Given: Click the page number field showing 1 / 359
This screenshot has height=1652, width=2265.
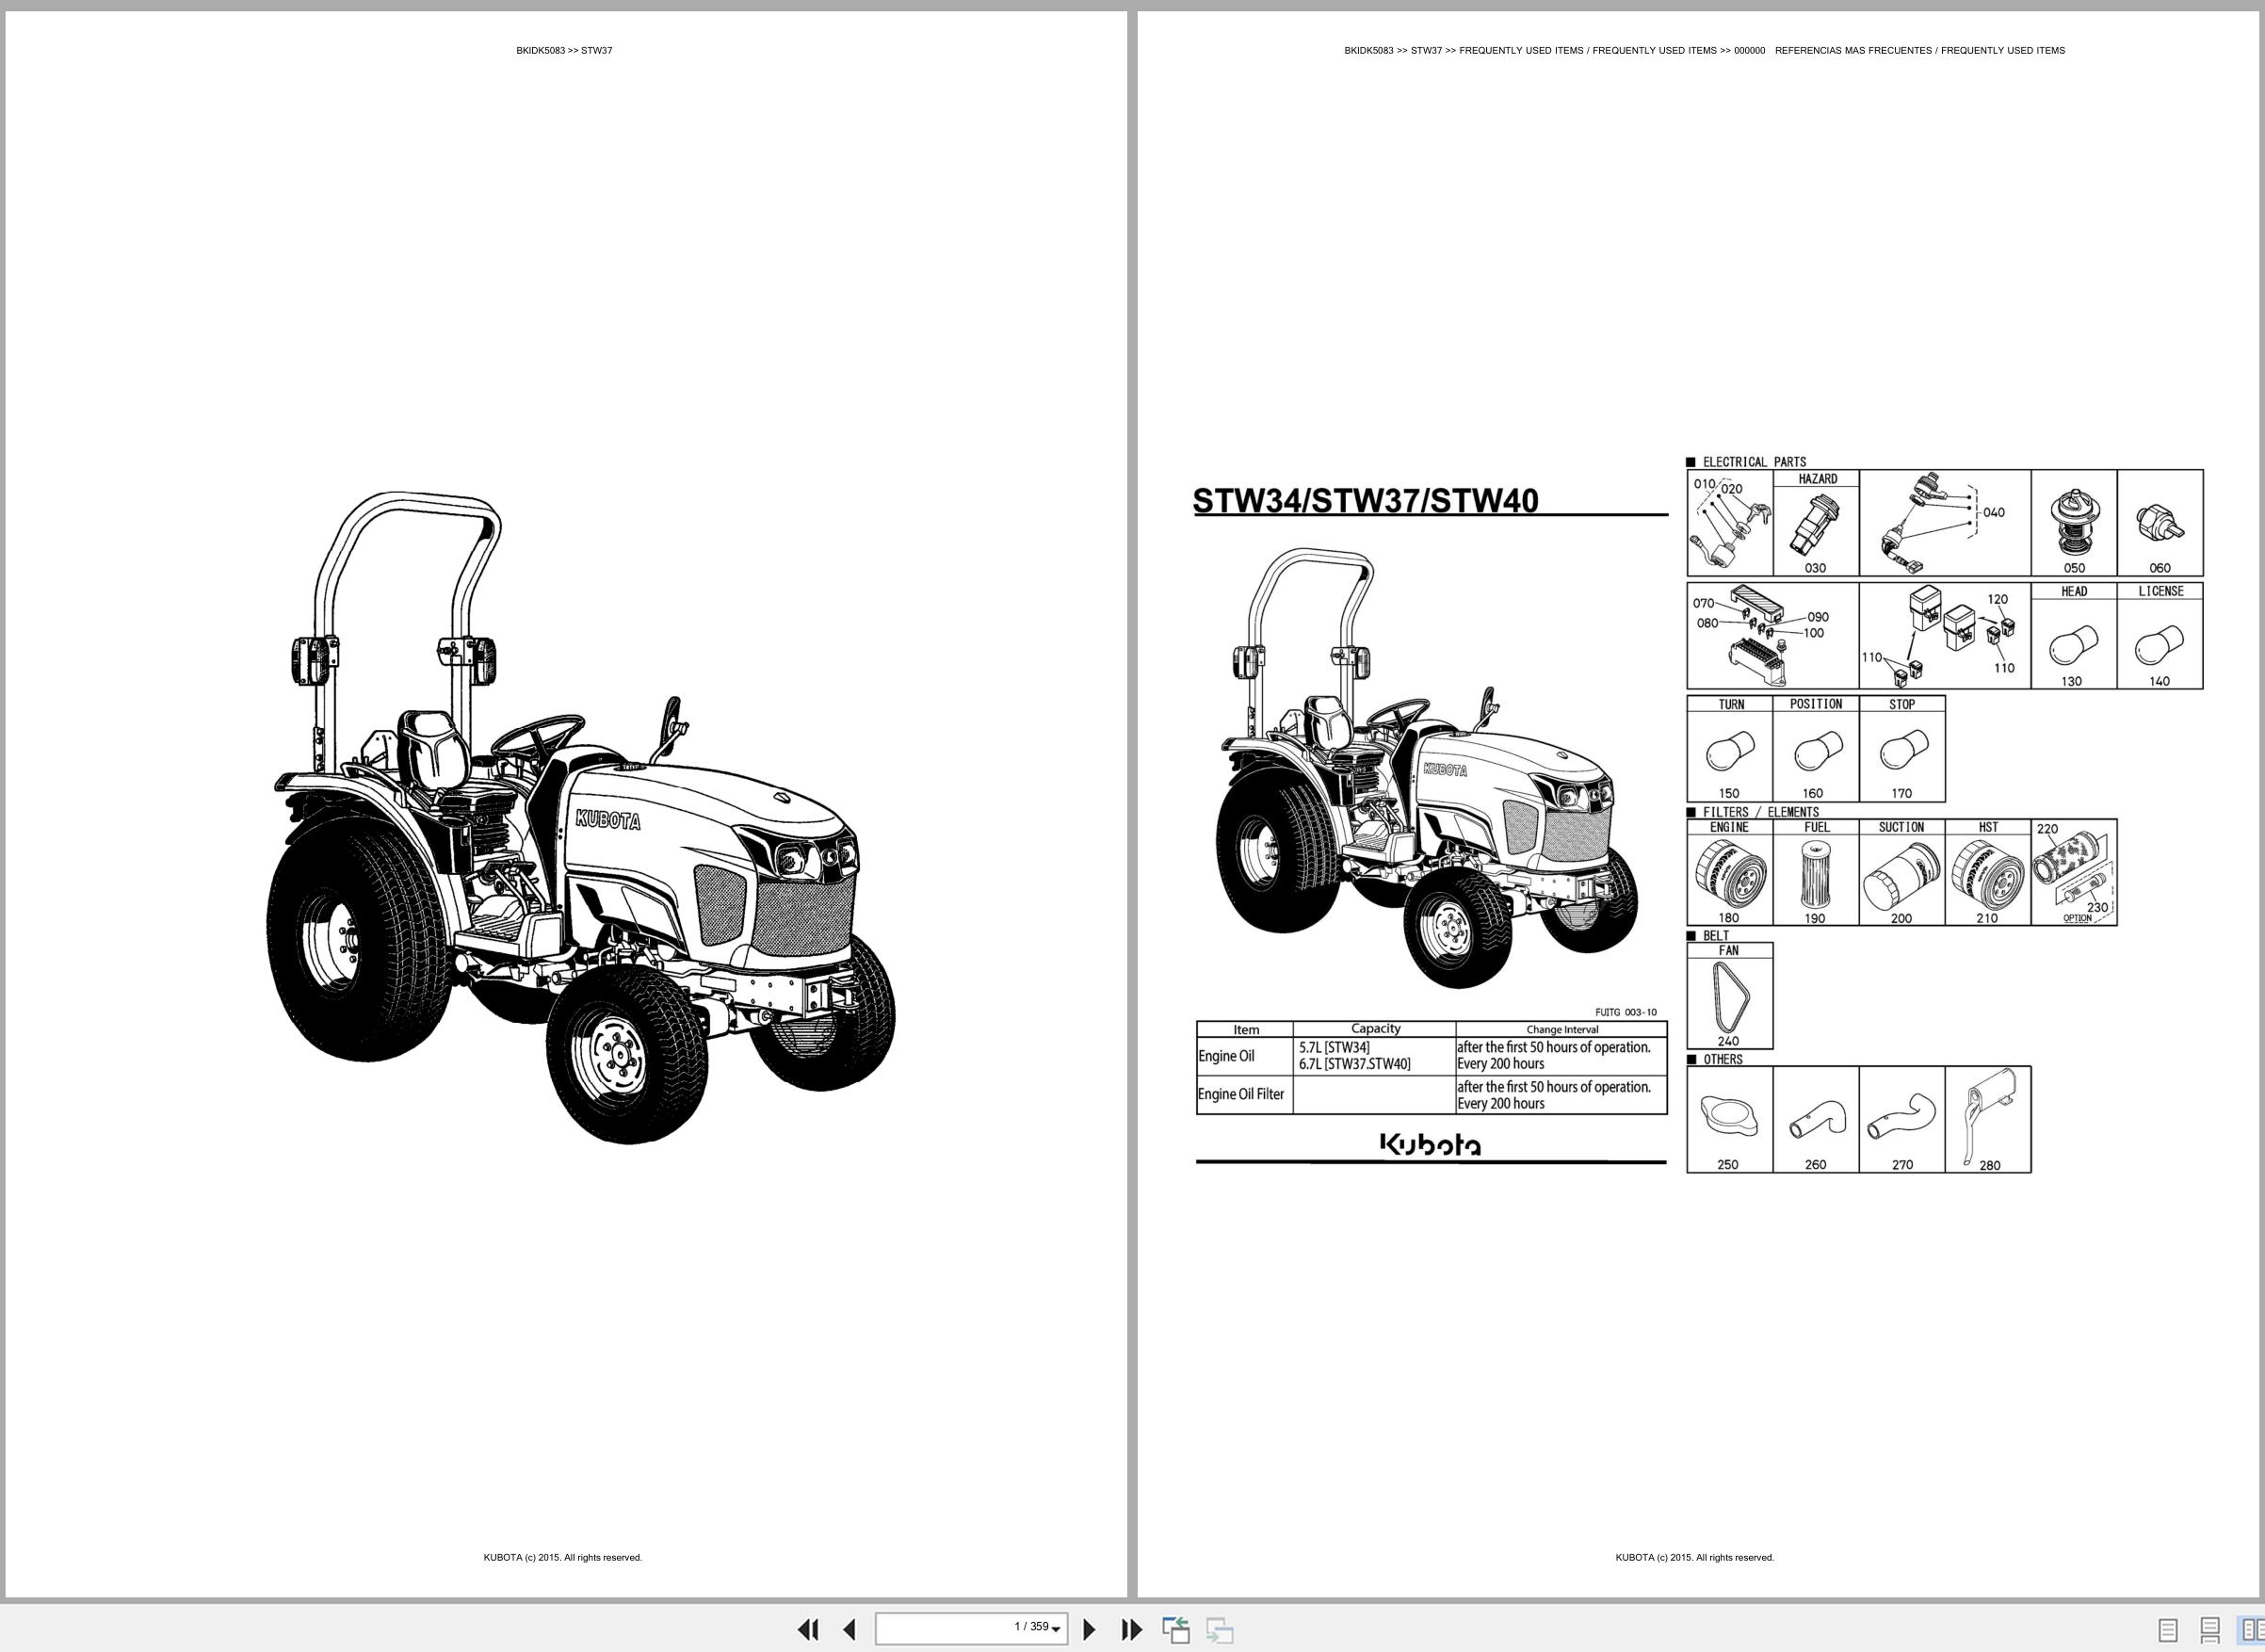Looking at the screenshot, I should click(971, 1629).
